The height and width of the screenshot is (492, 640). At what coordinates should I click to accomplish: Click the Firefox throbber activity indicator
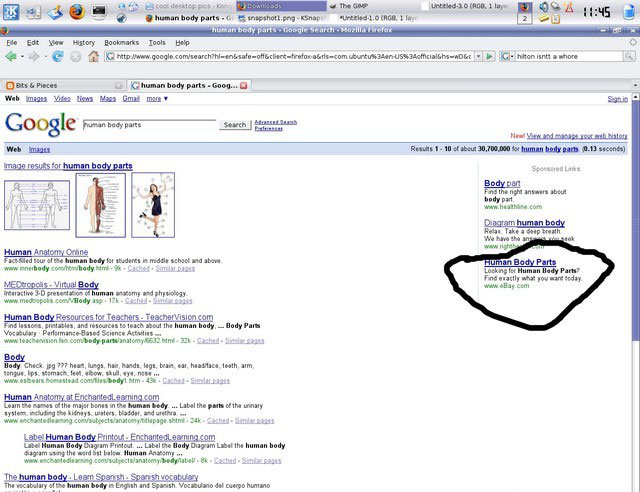tap(633, 42)
